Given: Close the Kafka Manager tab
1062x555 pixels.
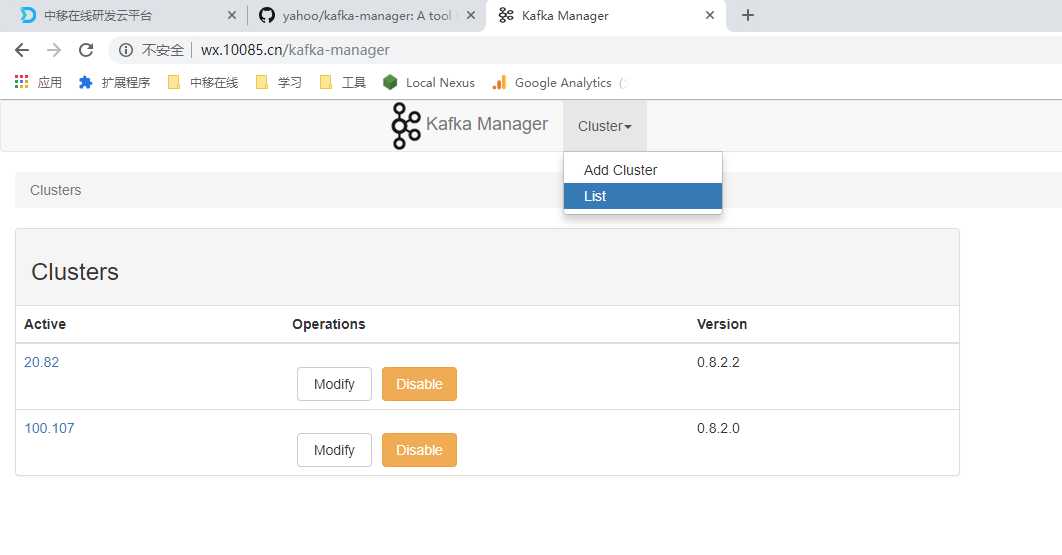Looking at the screenshot, I should pyautogui.click(x=710, y=15).
